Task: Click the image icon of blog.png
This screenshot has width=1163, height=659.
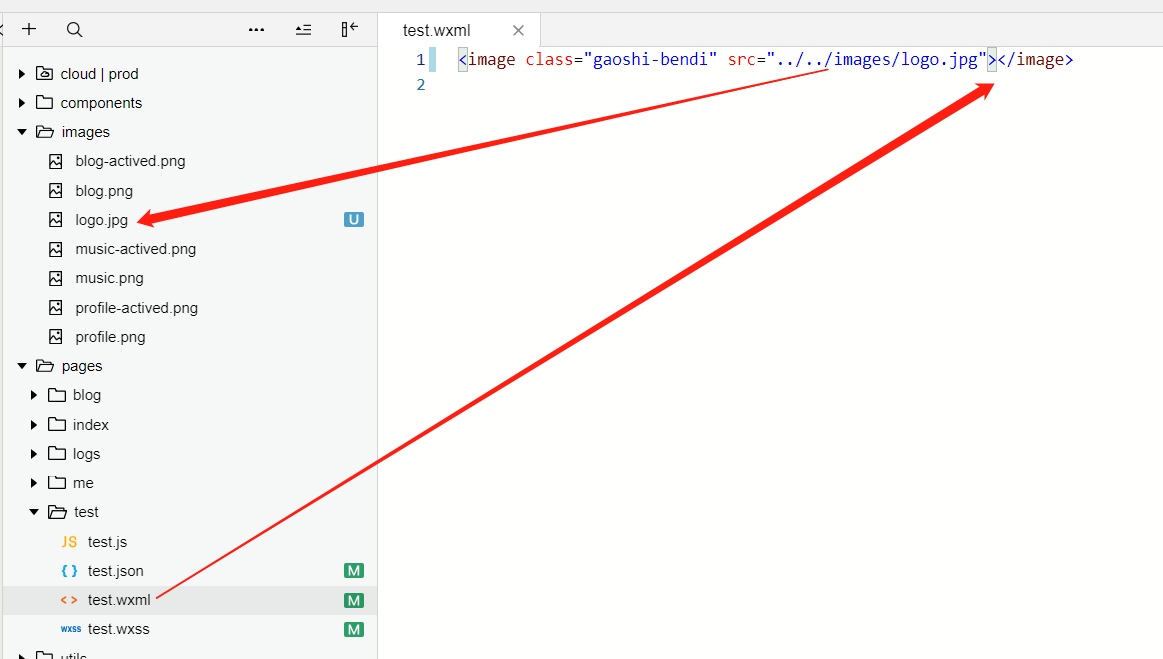Action: click(56, 191)
